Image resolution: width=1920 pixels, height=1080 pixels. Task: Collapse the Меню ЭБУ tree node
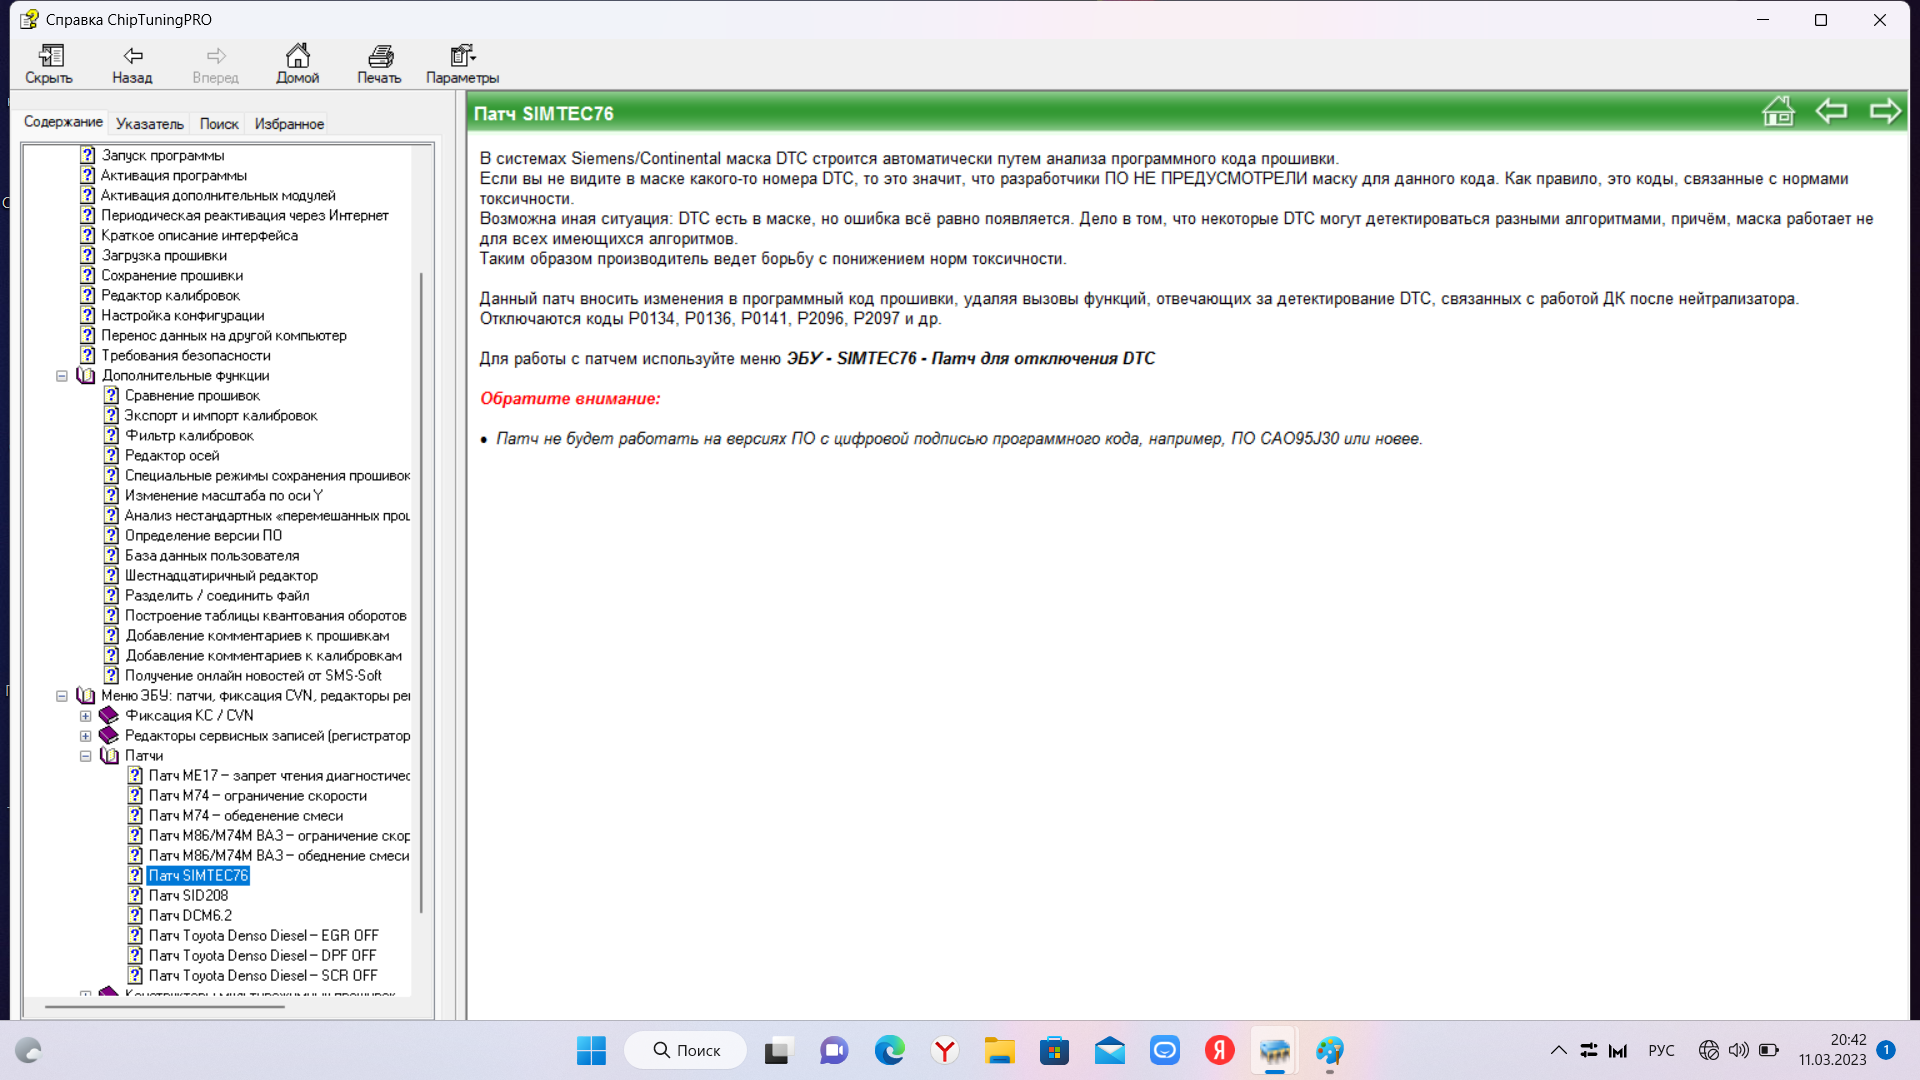[x=62, y=696]
